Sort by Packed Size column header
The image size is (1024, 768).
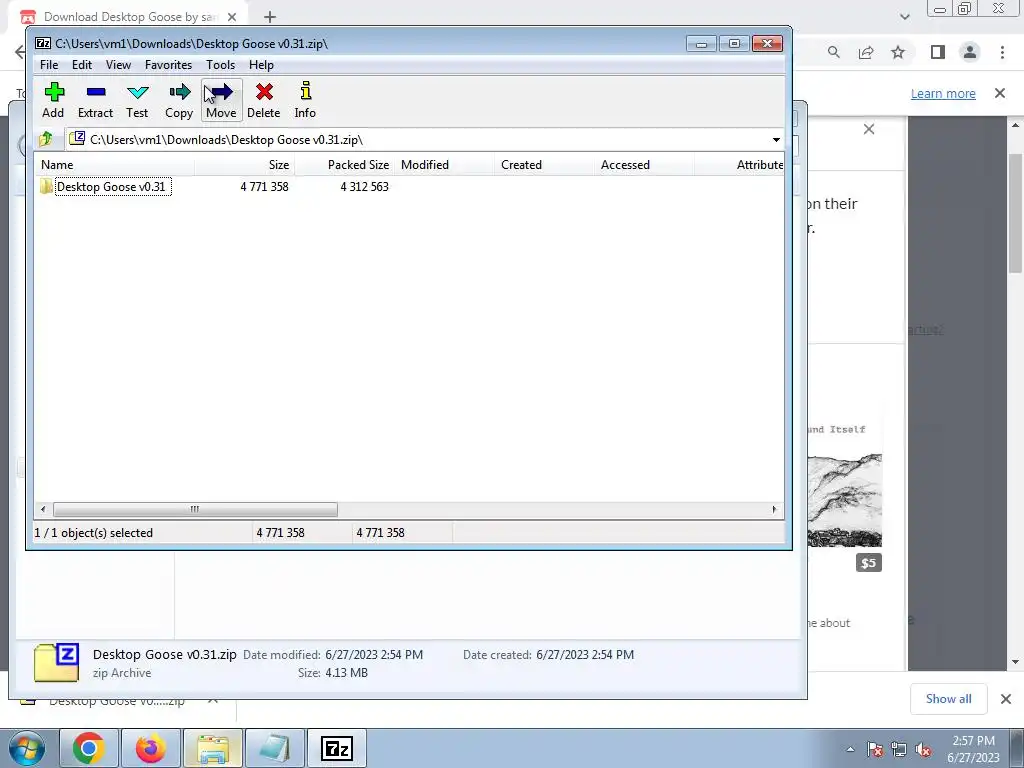pyautogui.click(x=344, y=165)
